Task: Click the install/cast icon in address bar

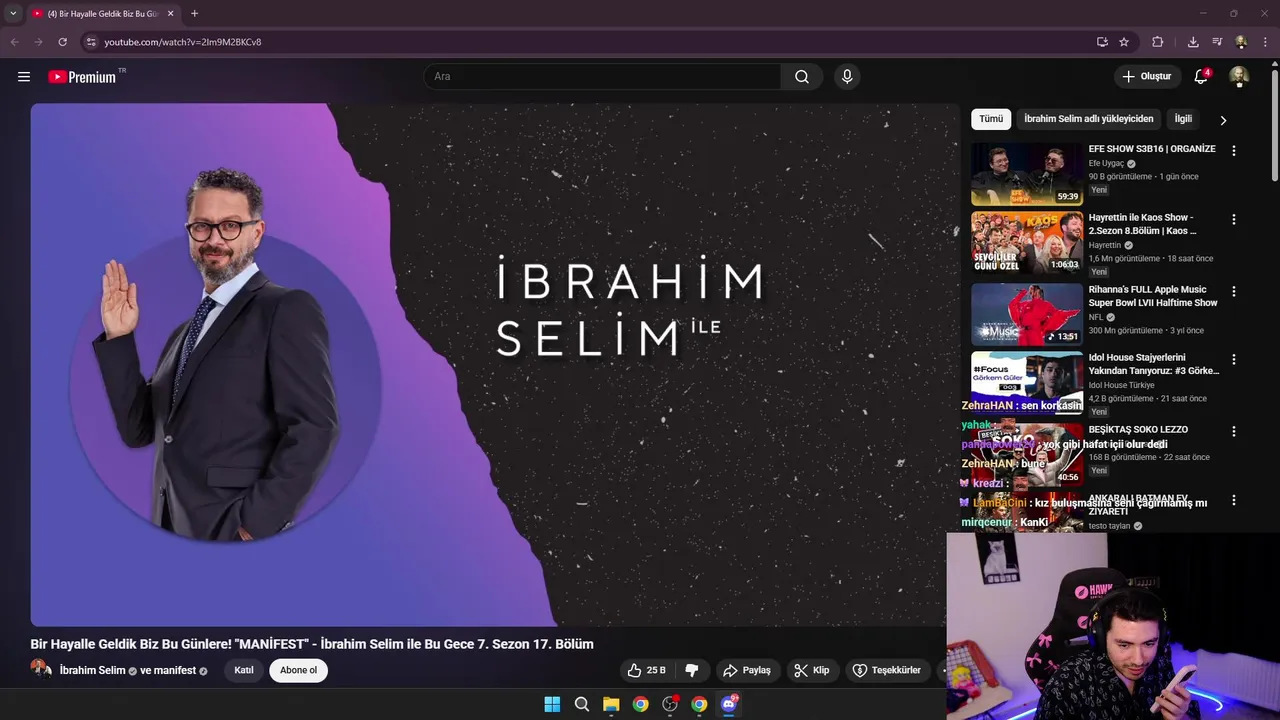Action: pyautogui.click(x=1102, y=42)
